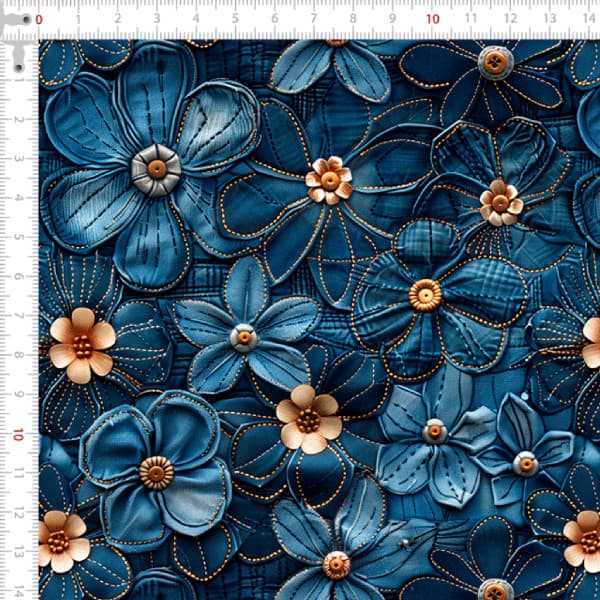This screenshot has width=600, height=600.
Task: Click the red 10 on the left ruler
Action: point(18,435)
